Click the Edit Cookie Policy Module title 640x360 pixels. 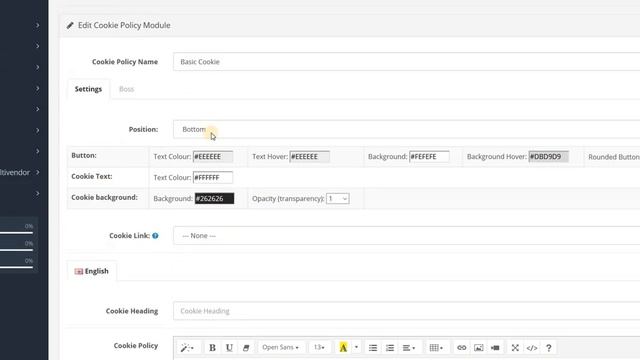point(124,25)
